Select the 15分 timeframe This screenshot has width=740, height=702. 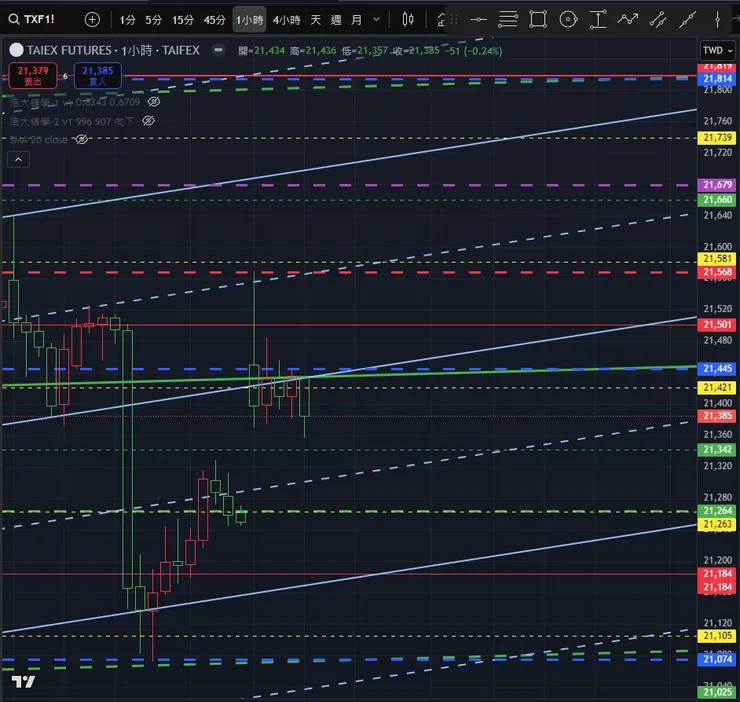click(183, 20)
